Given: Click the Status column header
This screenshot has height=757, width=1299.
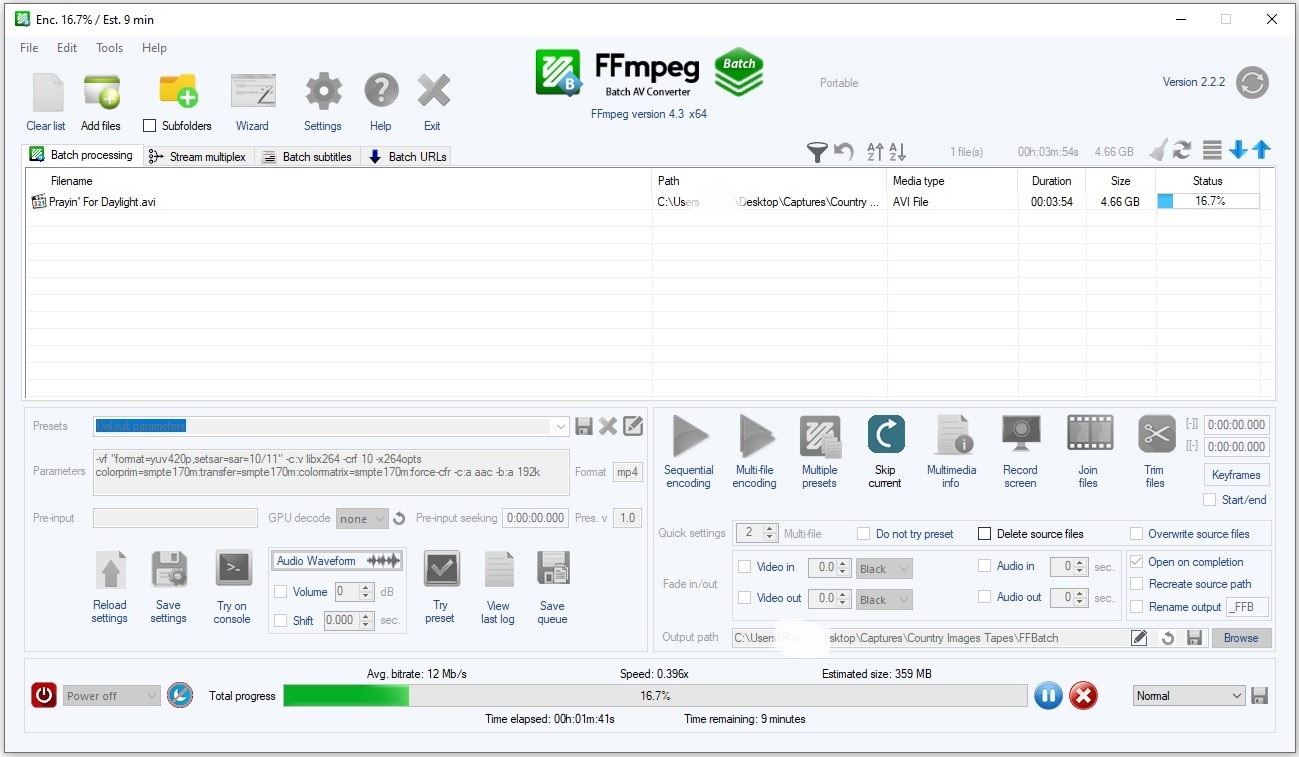Looking at the screenshot, I should coord(1207,181).
